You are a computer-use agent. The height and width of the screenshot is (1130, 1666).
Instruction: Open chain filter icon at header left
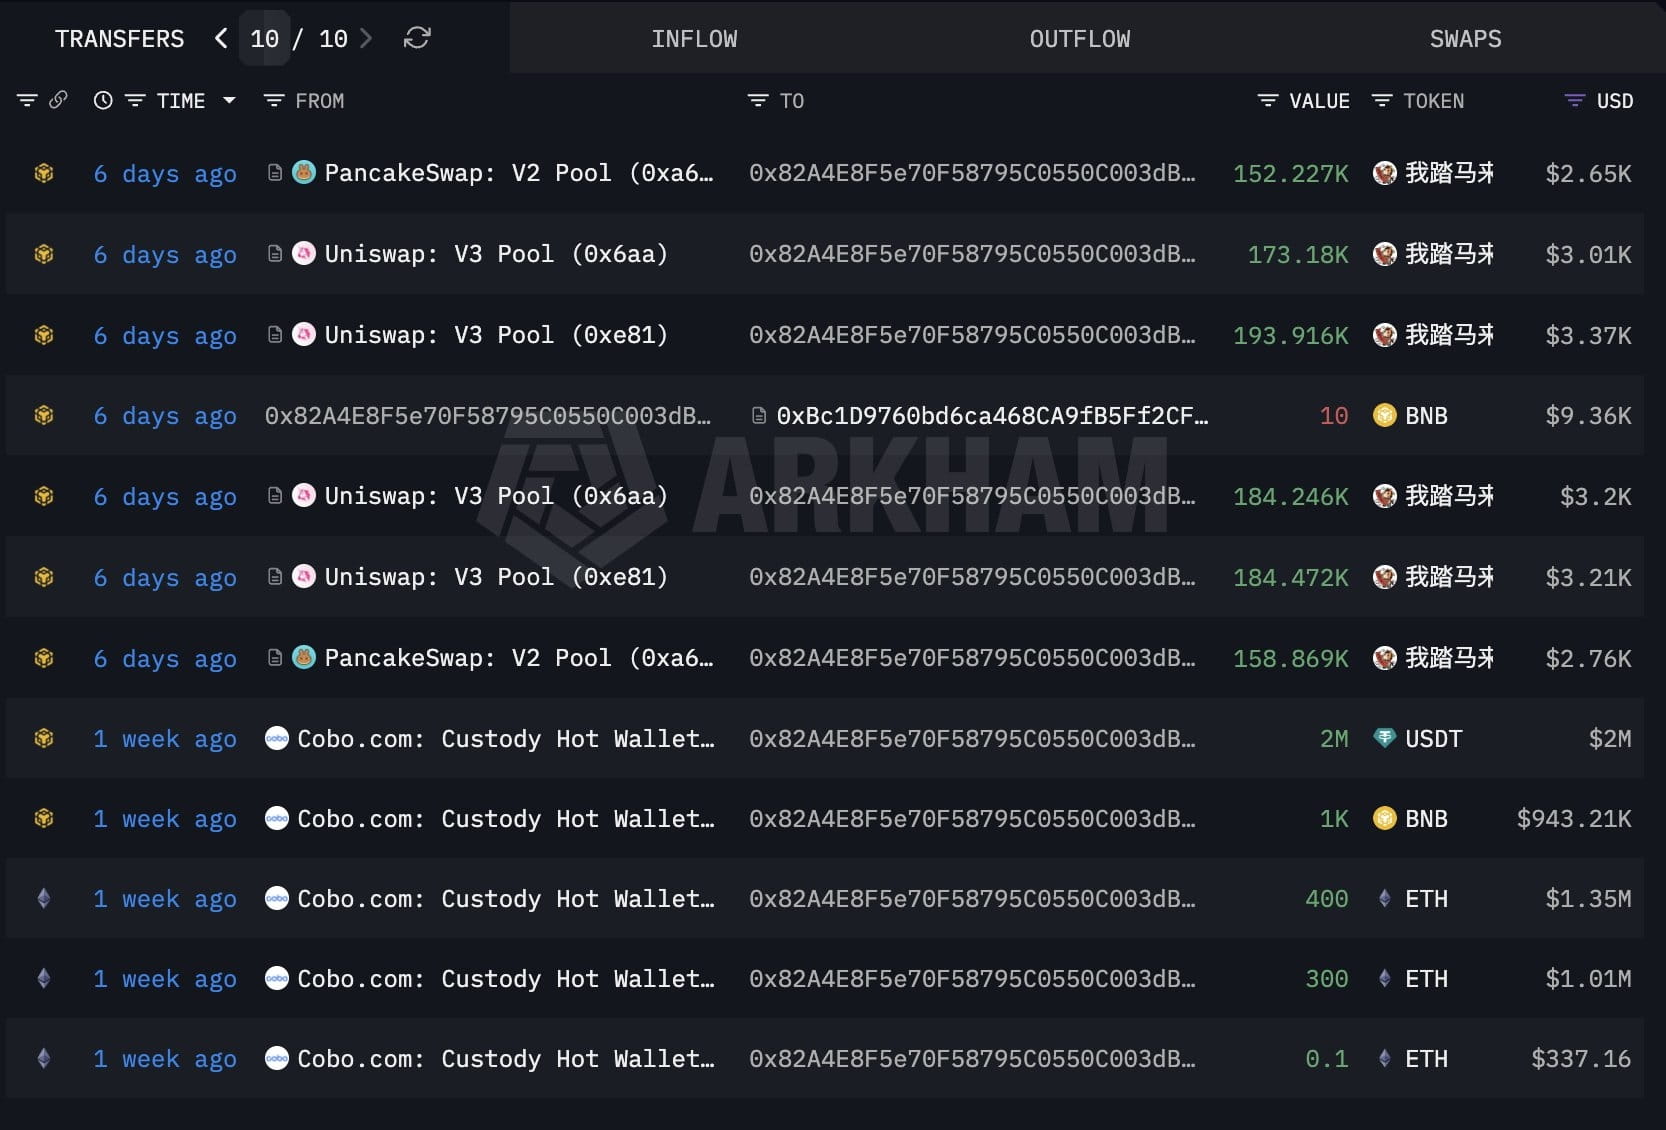(x=27, y=100)
